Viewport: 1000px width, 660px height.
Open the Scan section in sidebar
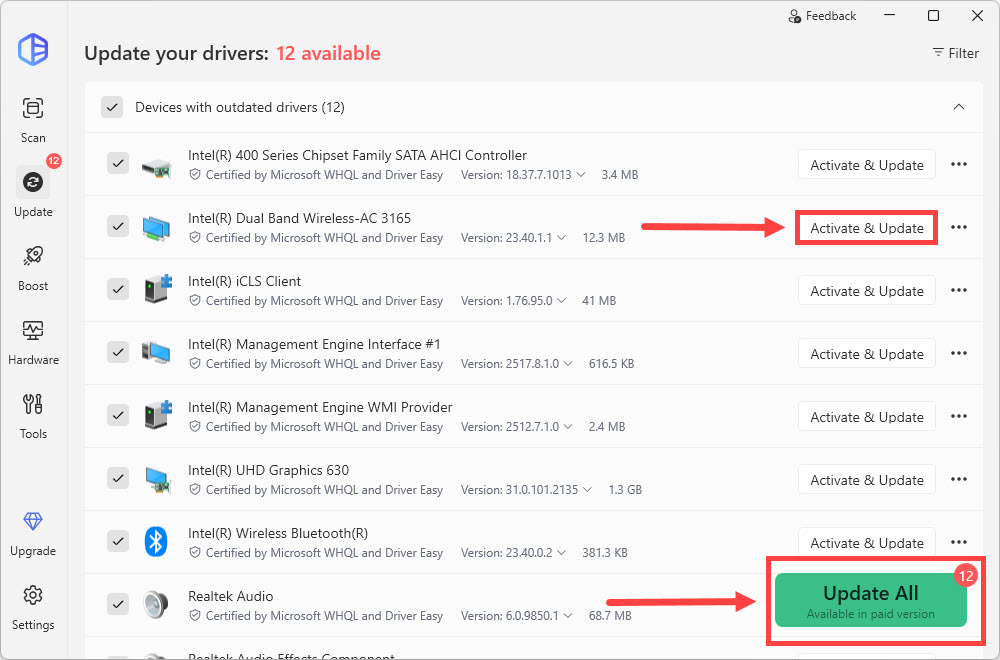click(33, 119)
